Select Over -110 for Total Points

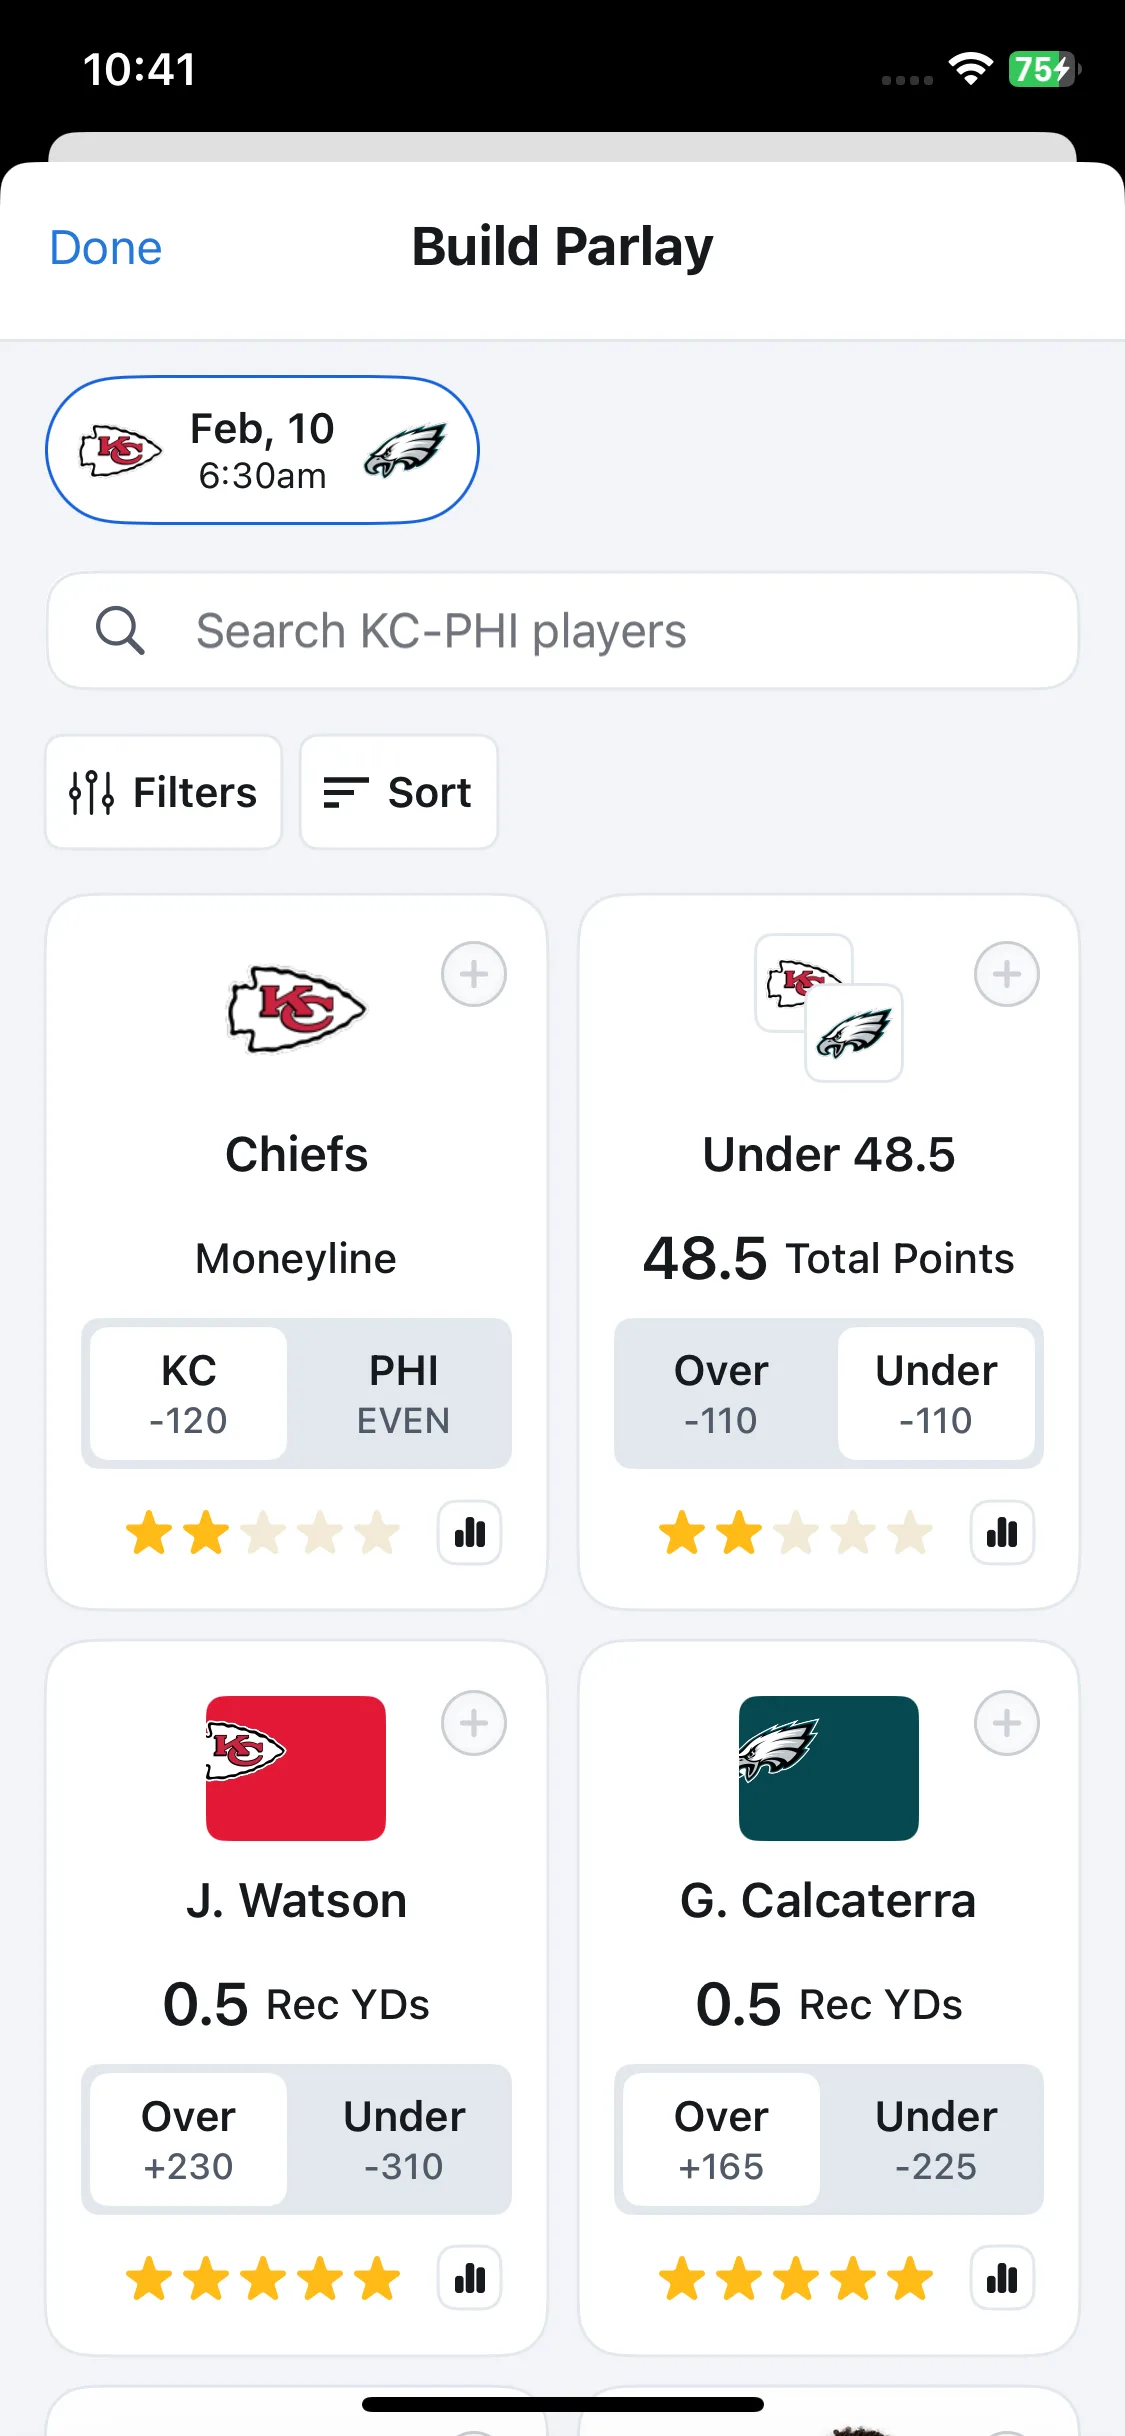721,1394
